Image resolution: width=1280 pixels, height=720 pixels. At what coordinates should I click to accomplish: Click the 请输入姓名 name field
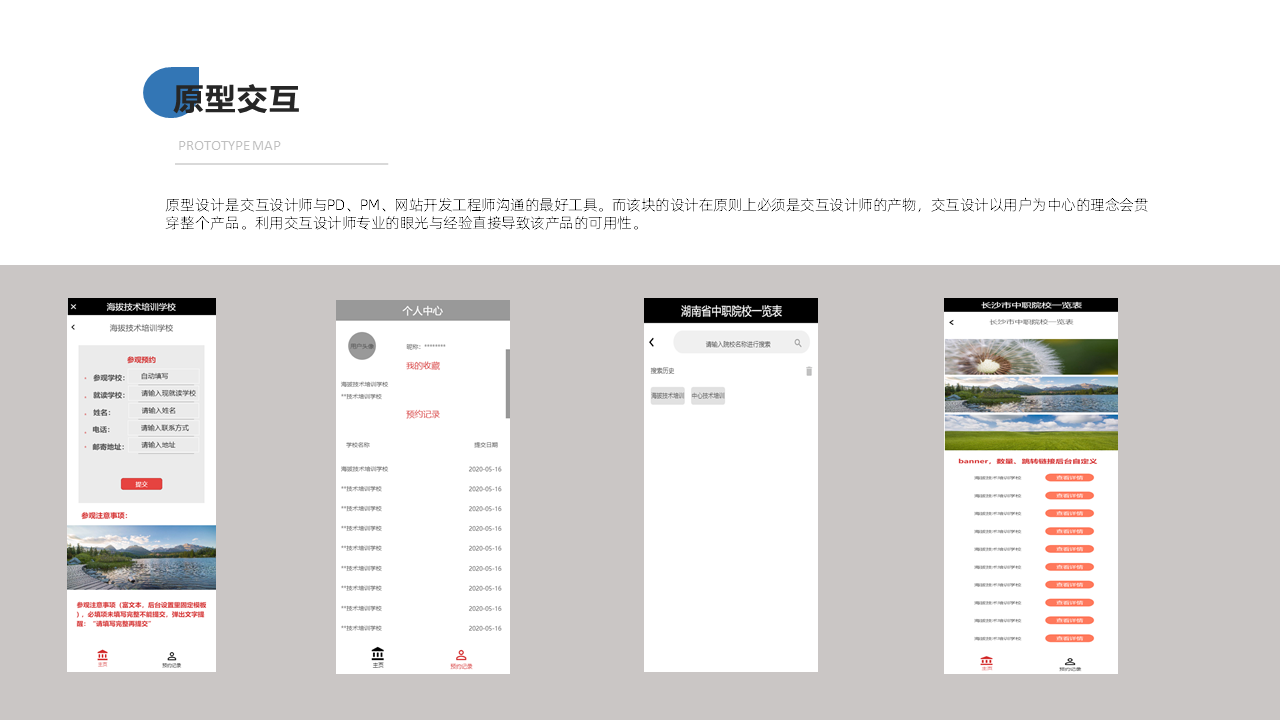point(167,411)
